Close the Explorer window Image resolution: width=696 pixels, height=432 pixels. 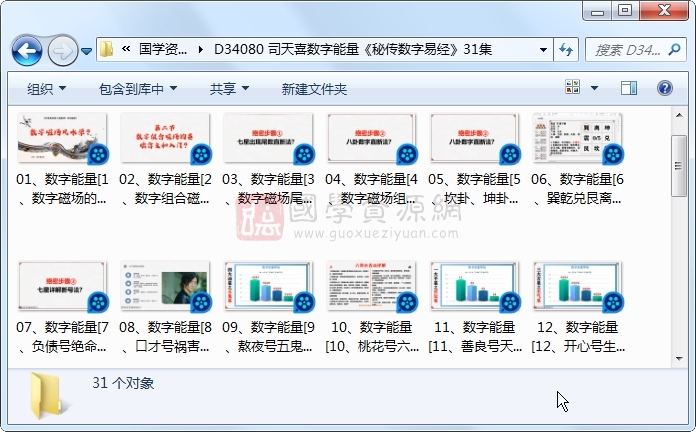pos(664,11)
